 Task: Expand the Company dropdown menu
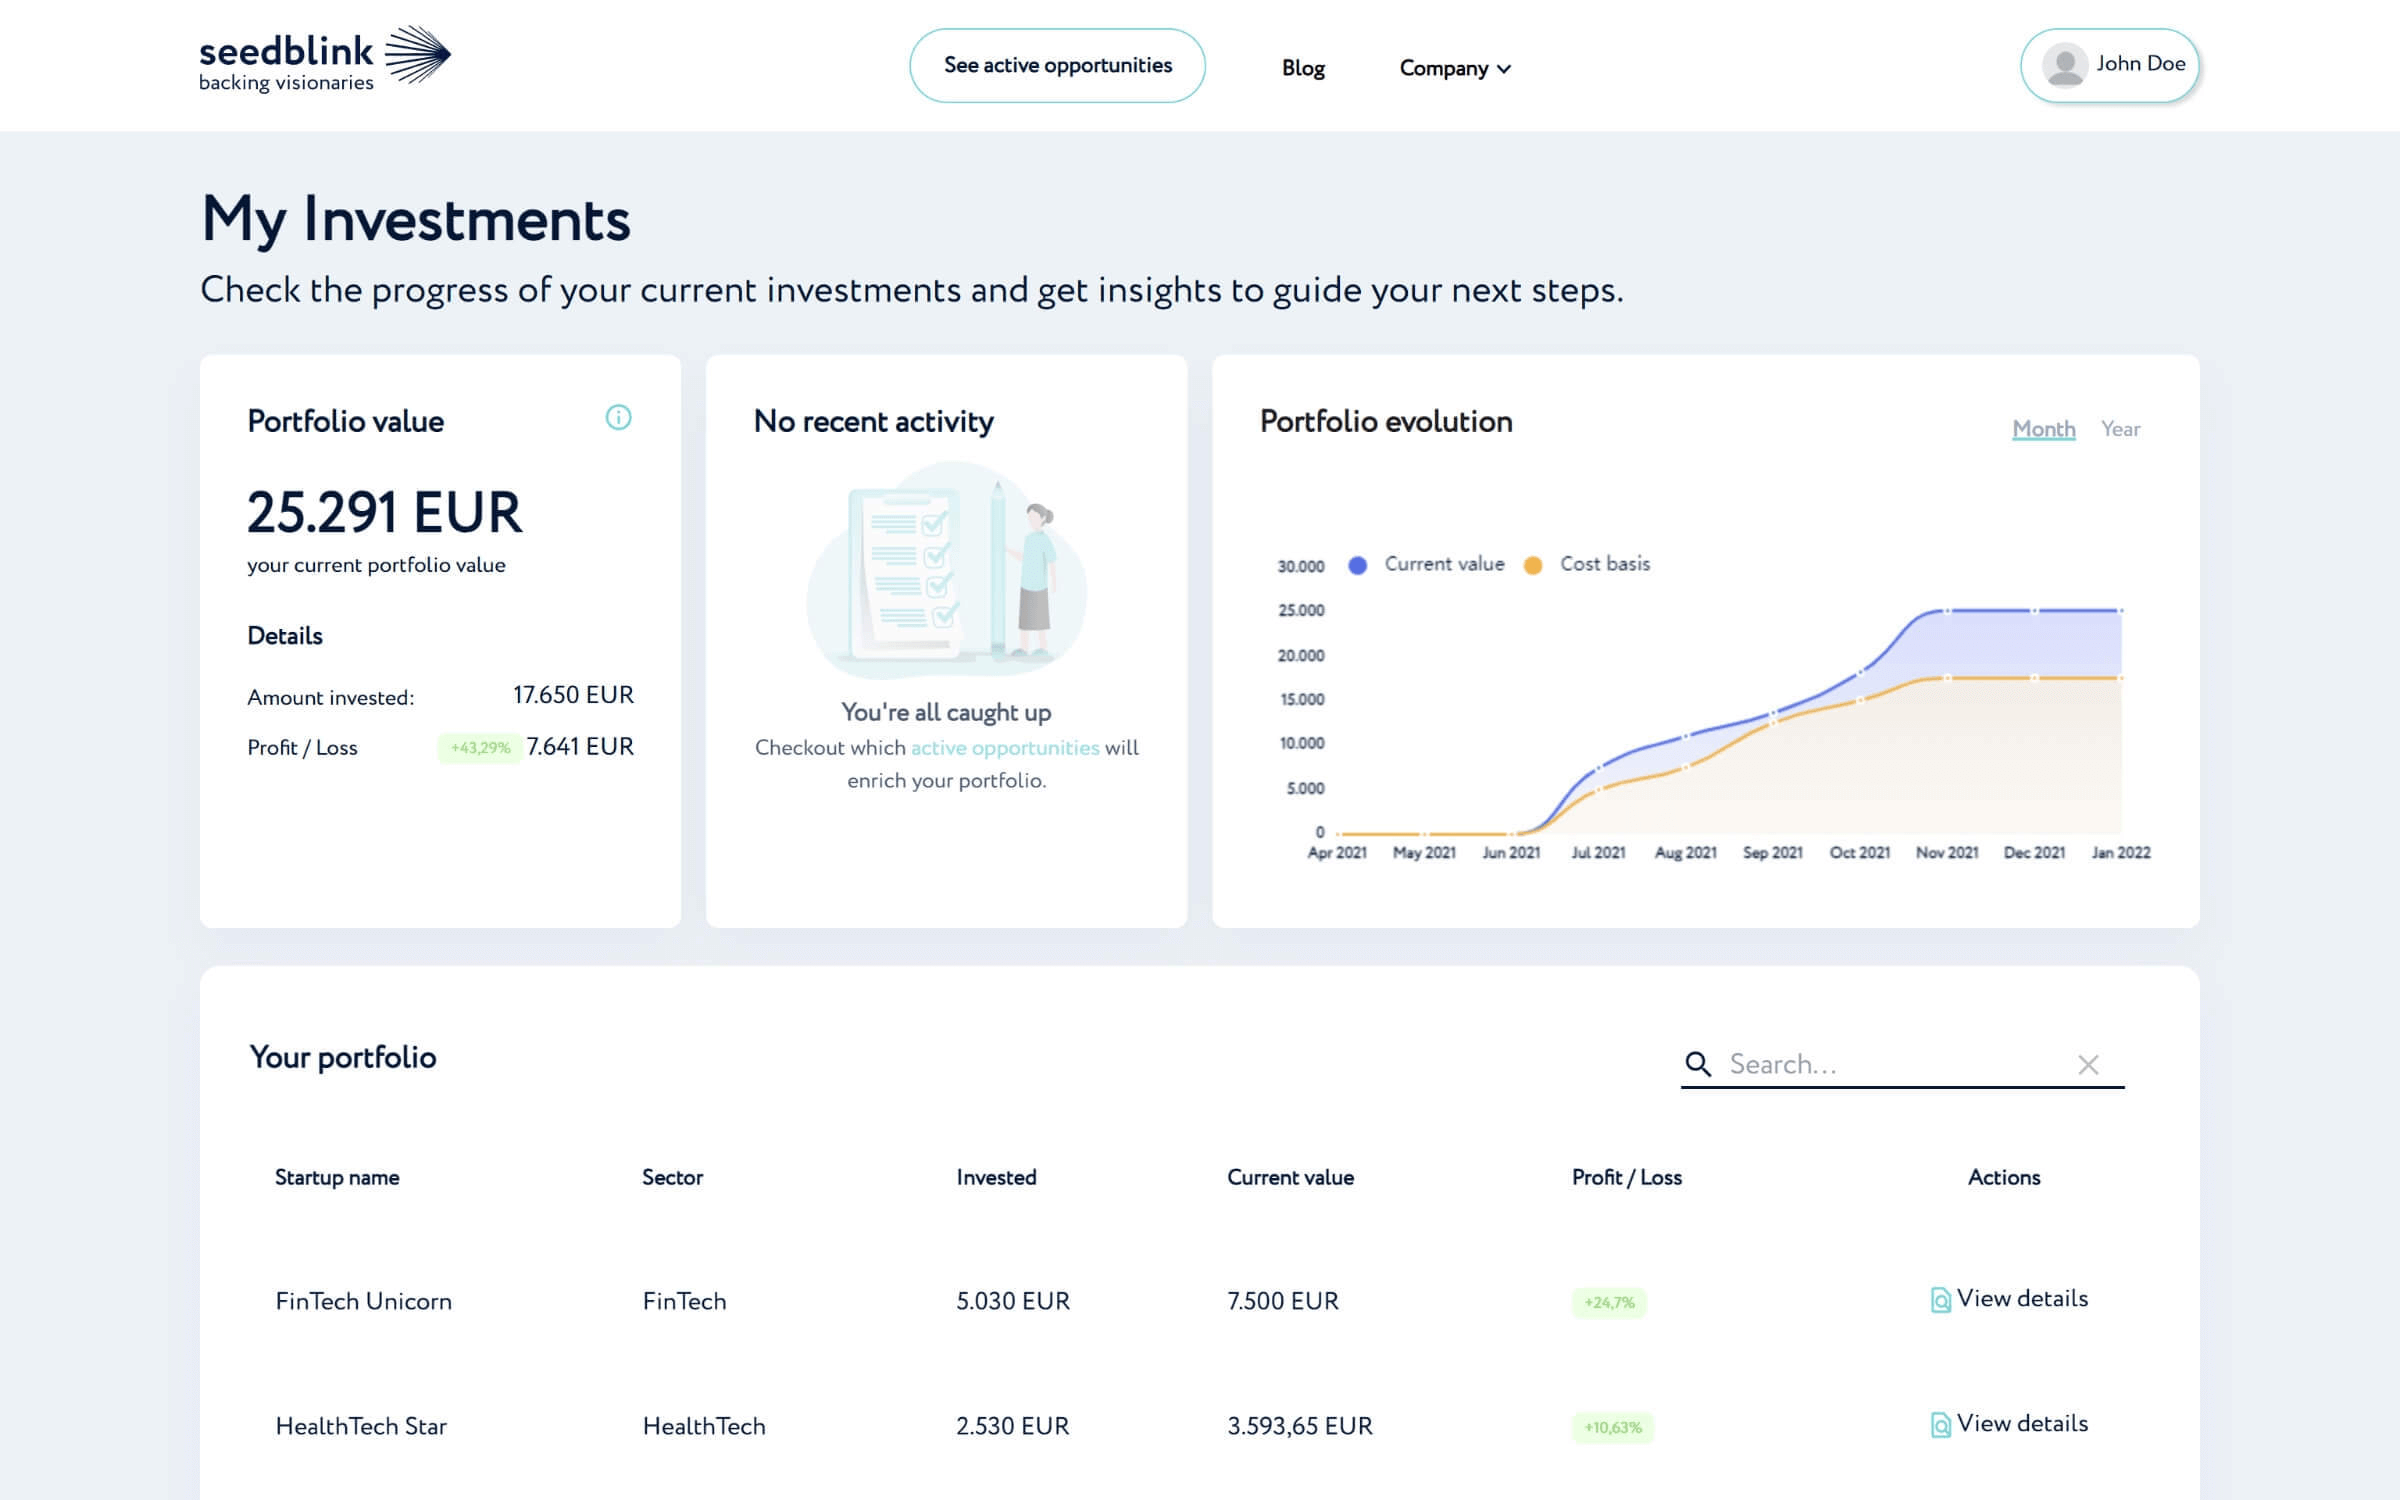pyautogui.click(x=1454, y=68)
